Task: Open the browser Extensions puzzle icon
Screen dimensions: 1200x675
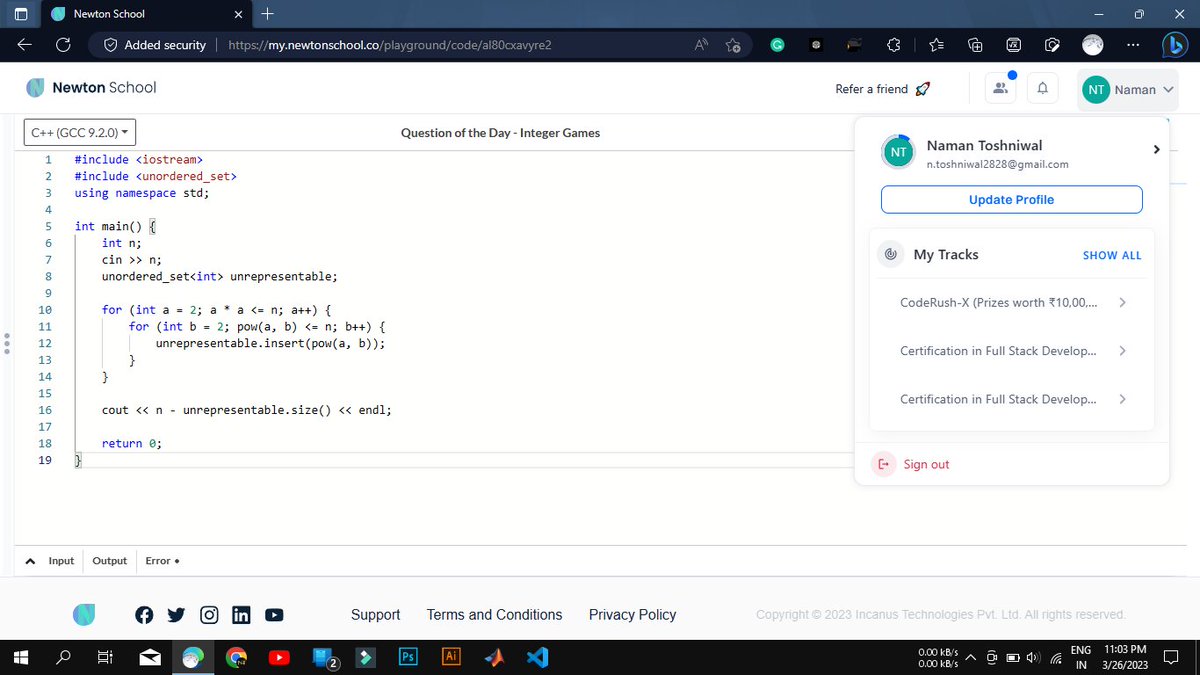Action: coord(894,45)
